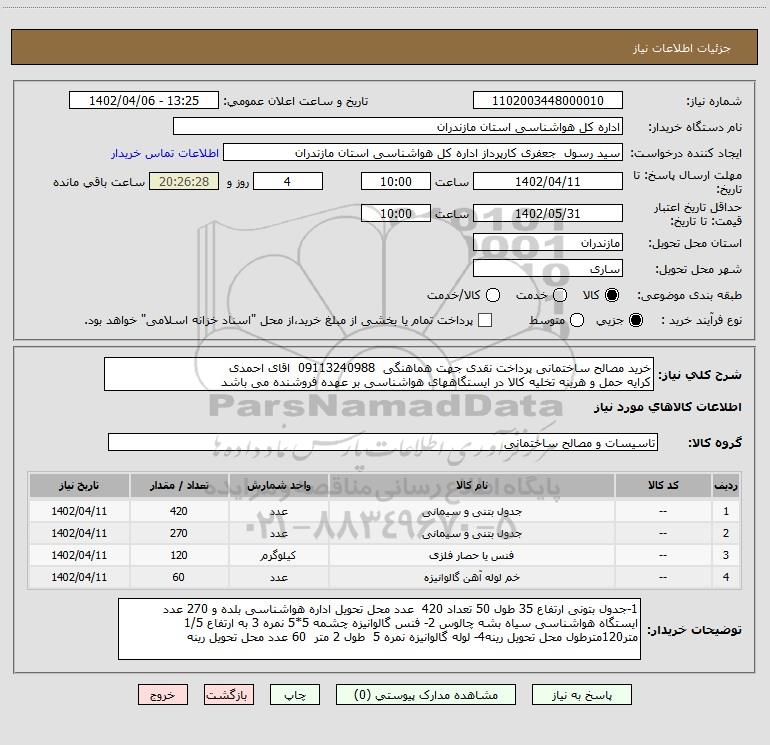Select the کالا radio button
The width and height of the screenshot is (770, 745).
[612, 295]
